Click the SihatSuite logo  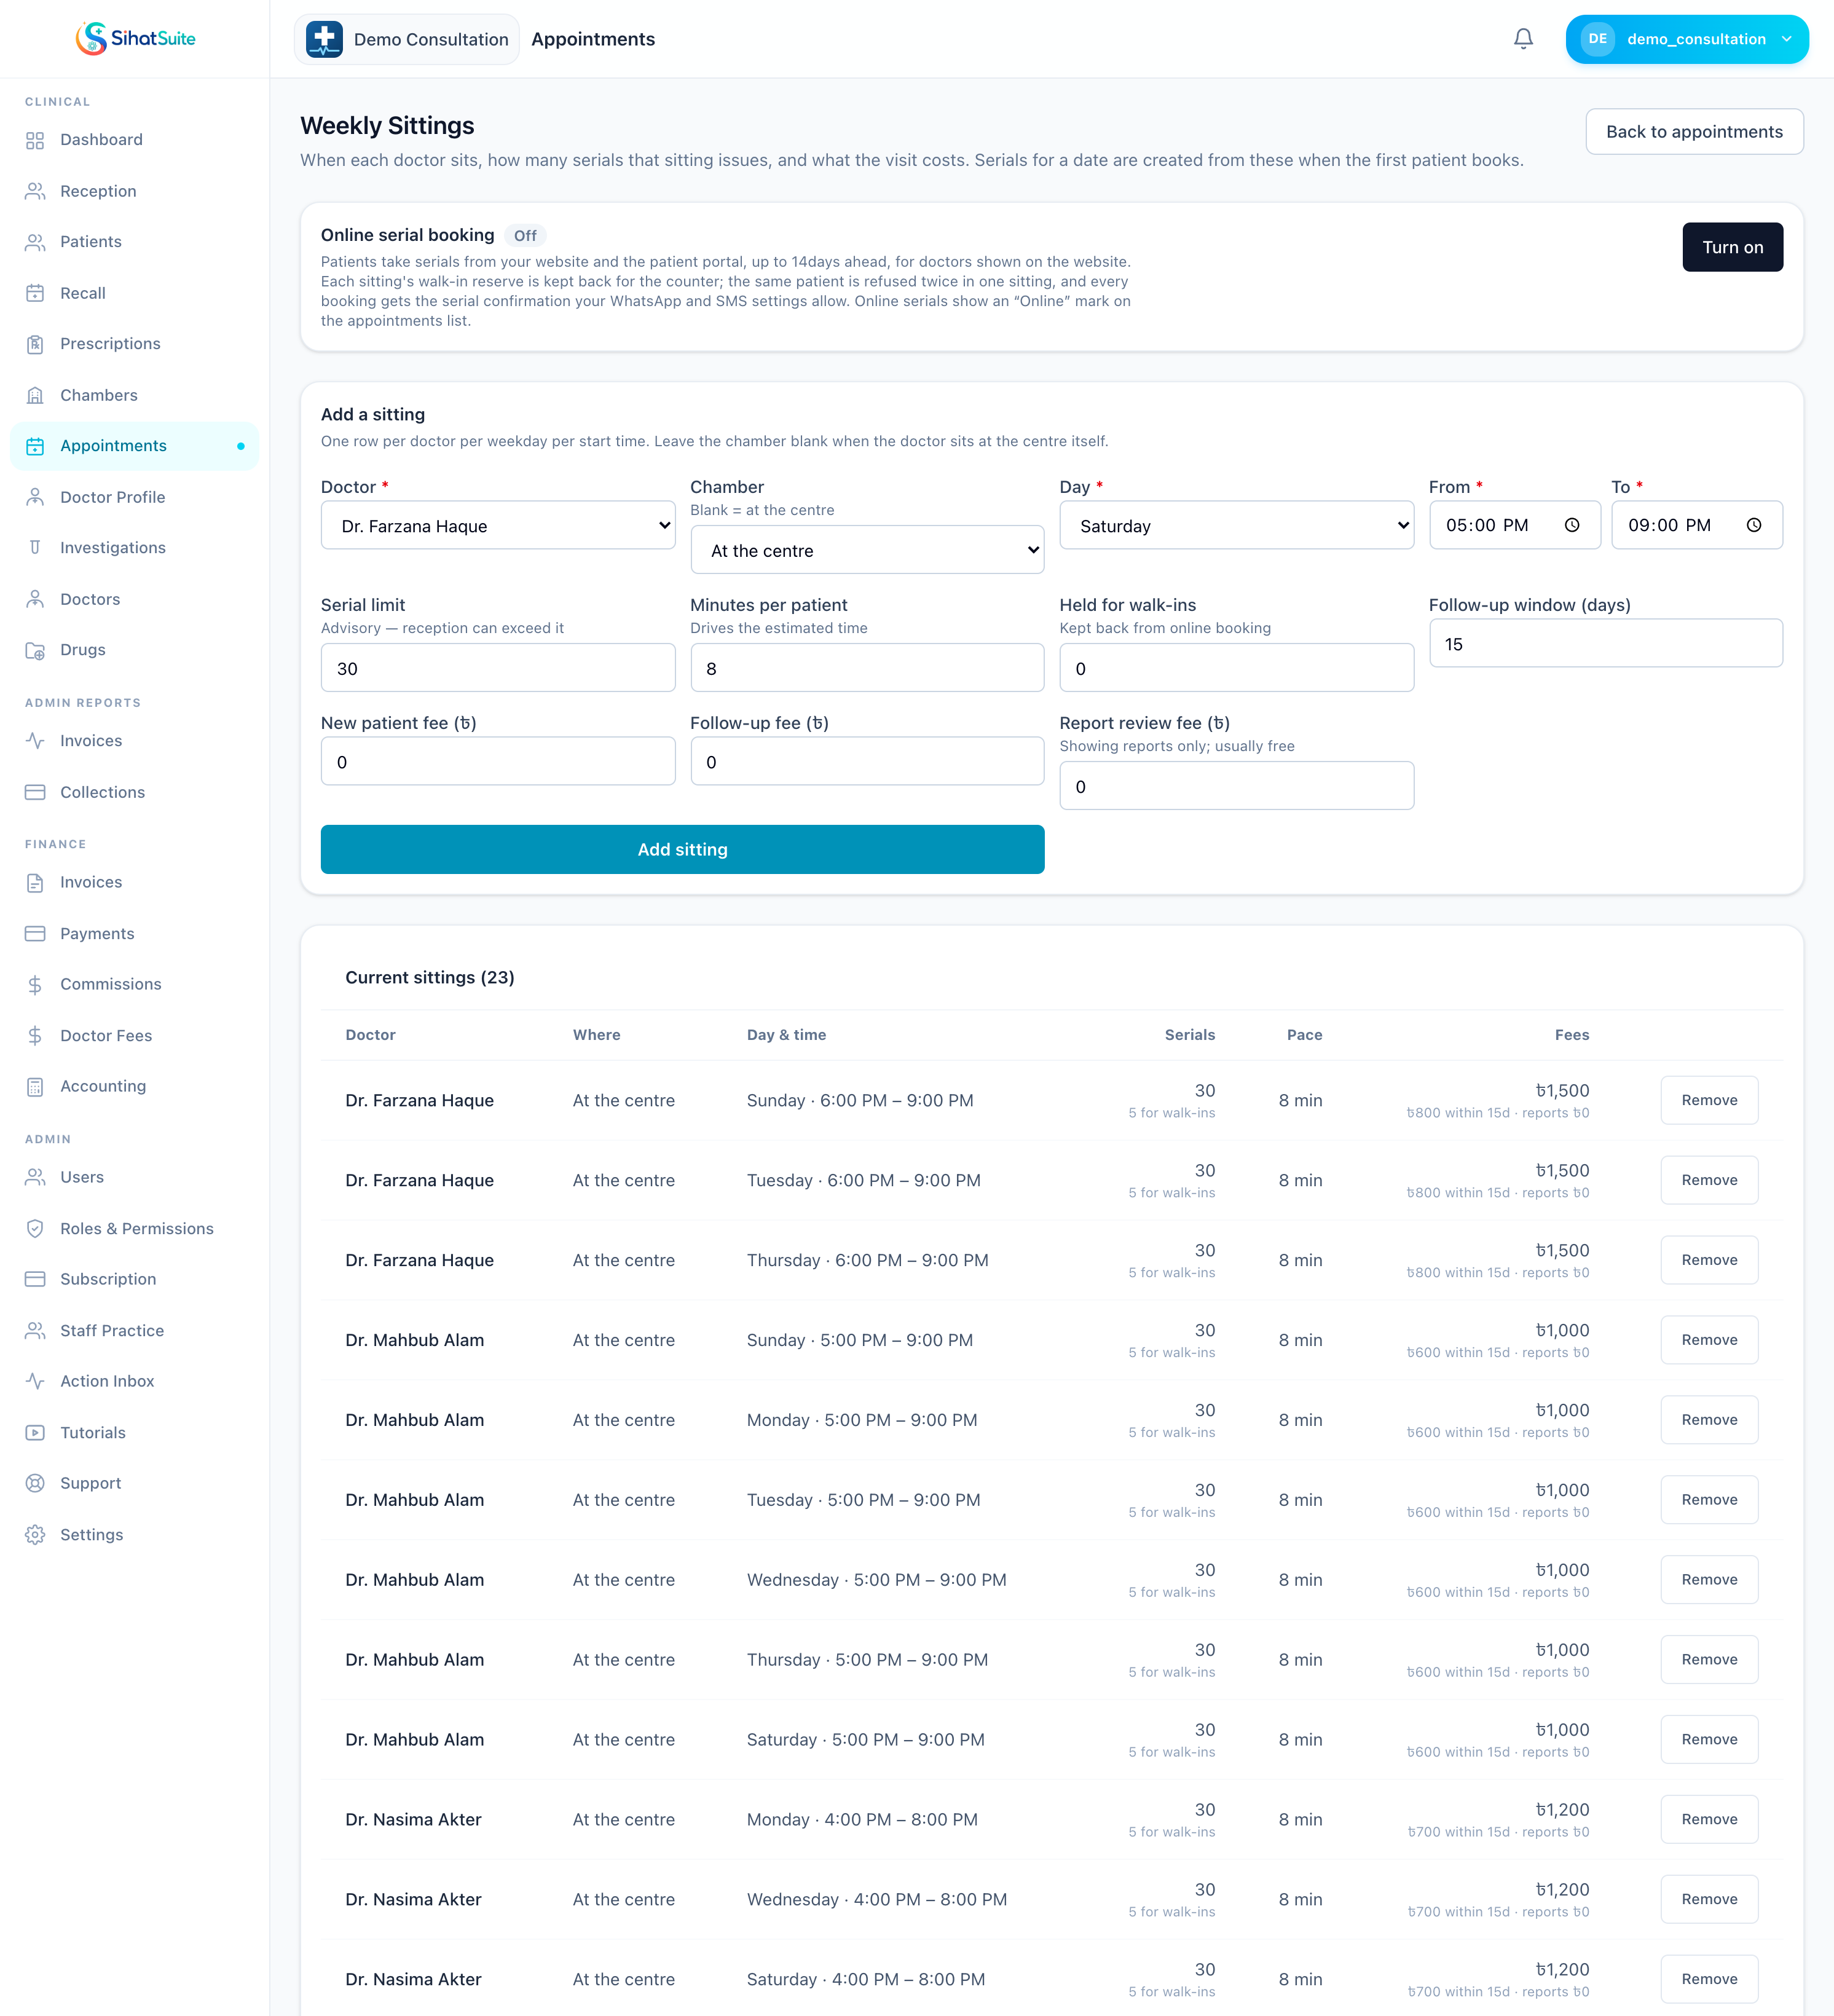pyautogui.click(x=135, y=39)
